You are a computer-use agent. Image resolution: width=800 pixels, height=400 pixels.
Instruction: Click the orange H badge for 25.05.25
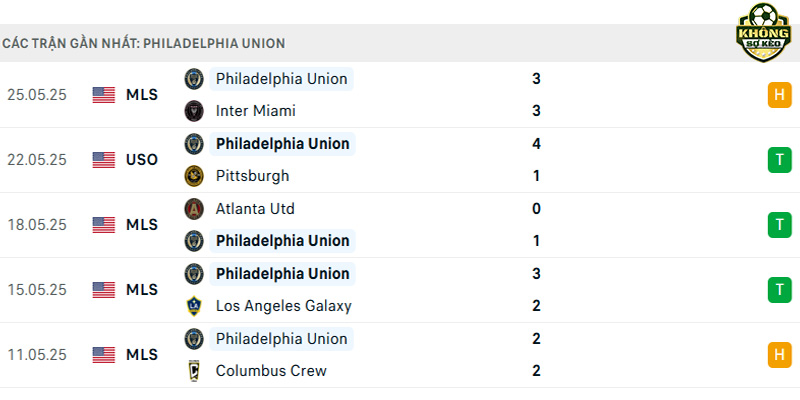click(779, 95)
